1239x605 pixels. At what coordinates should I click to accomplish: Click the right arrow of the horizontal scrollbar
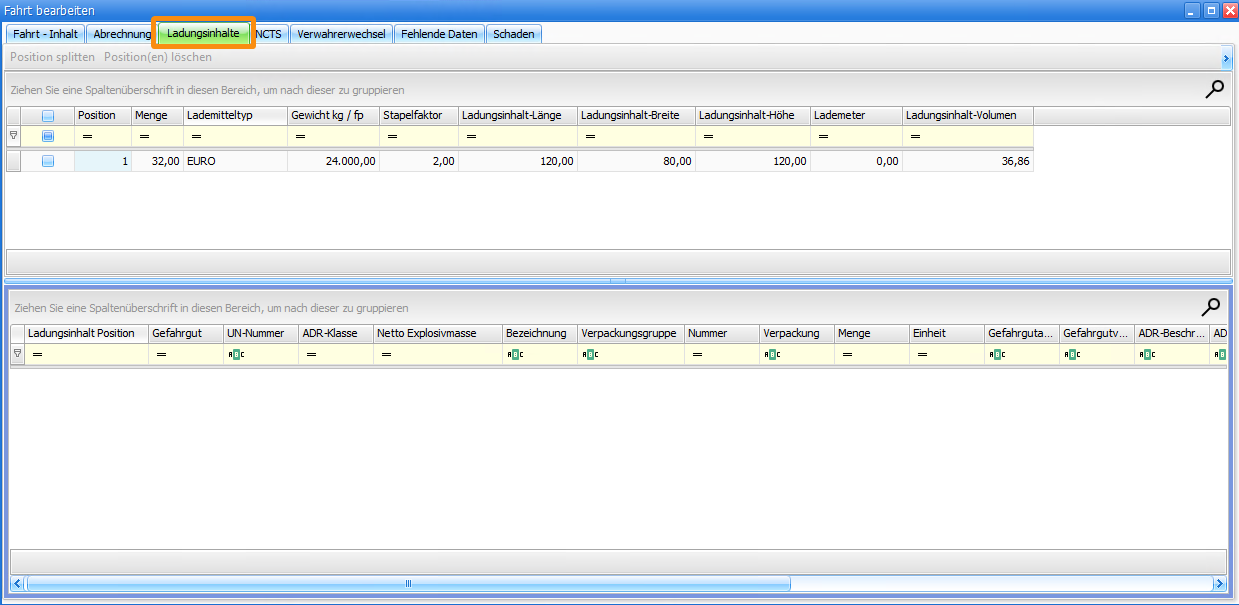tap(1219, 583)
